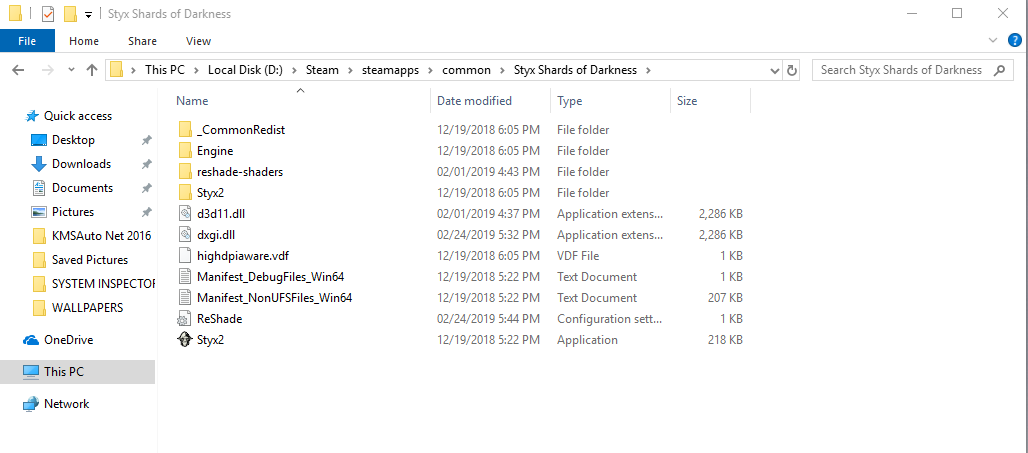The image size is (1028, 453).
Task: Click Steam breadcrumb in address bar
Action: click(x=322, y=69)
